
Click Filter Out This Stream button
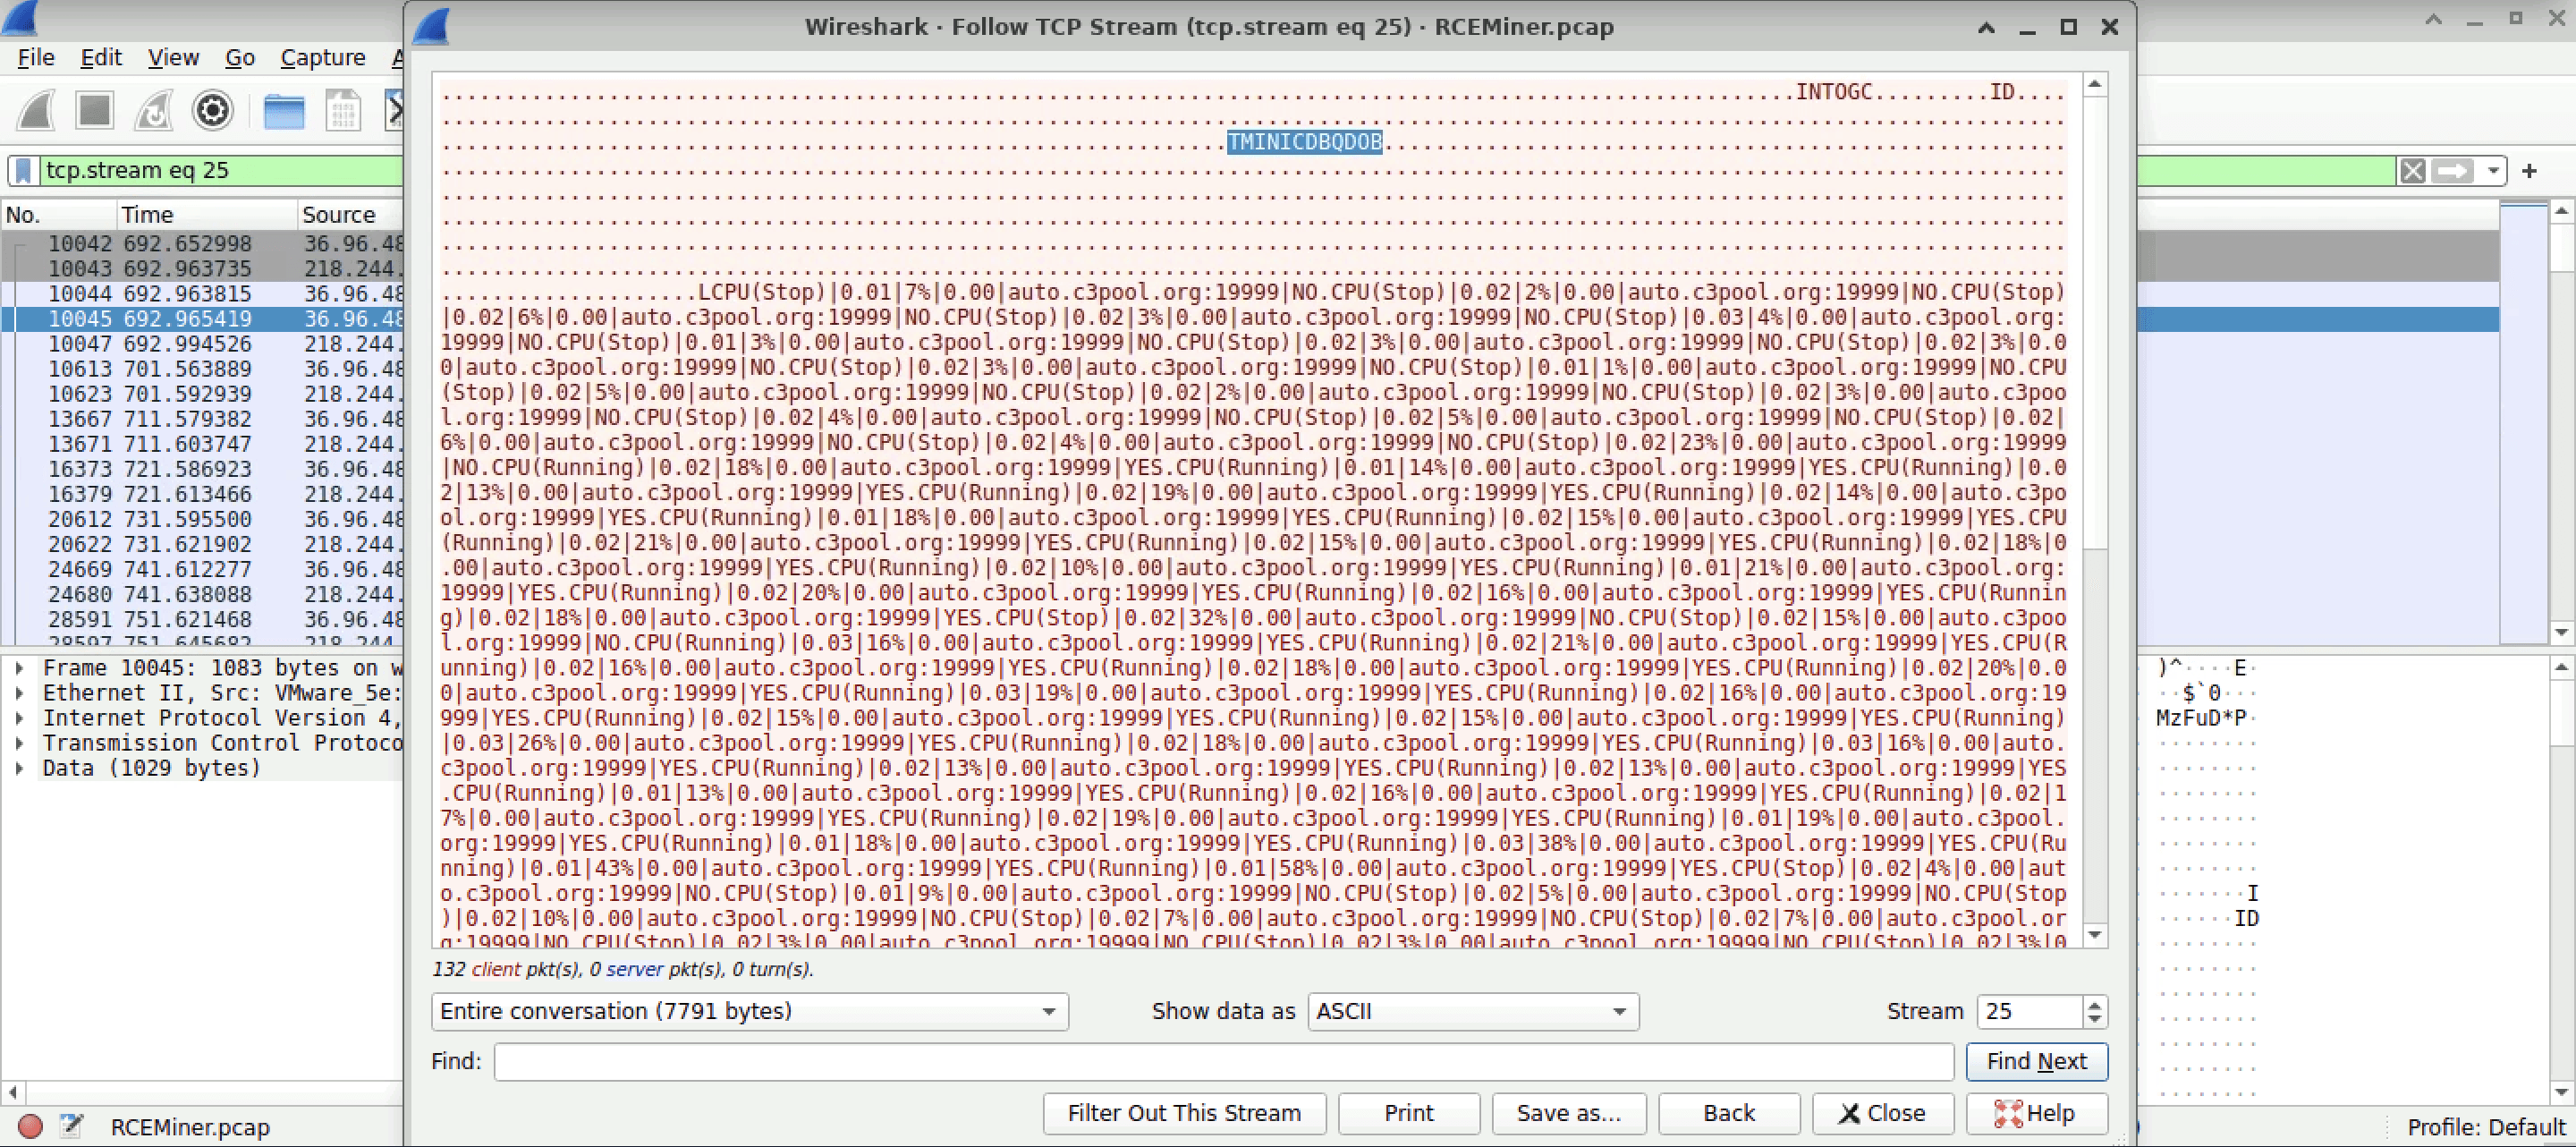point(1184,1113)
